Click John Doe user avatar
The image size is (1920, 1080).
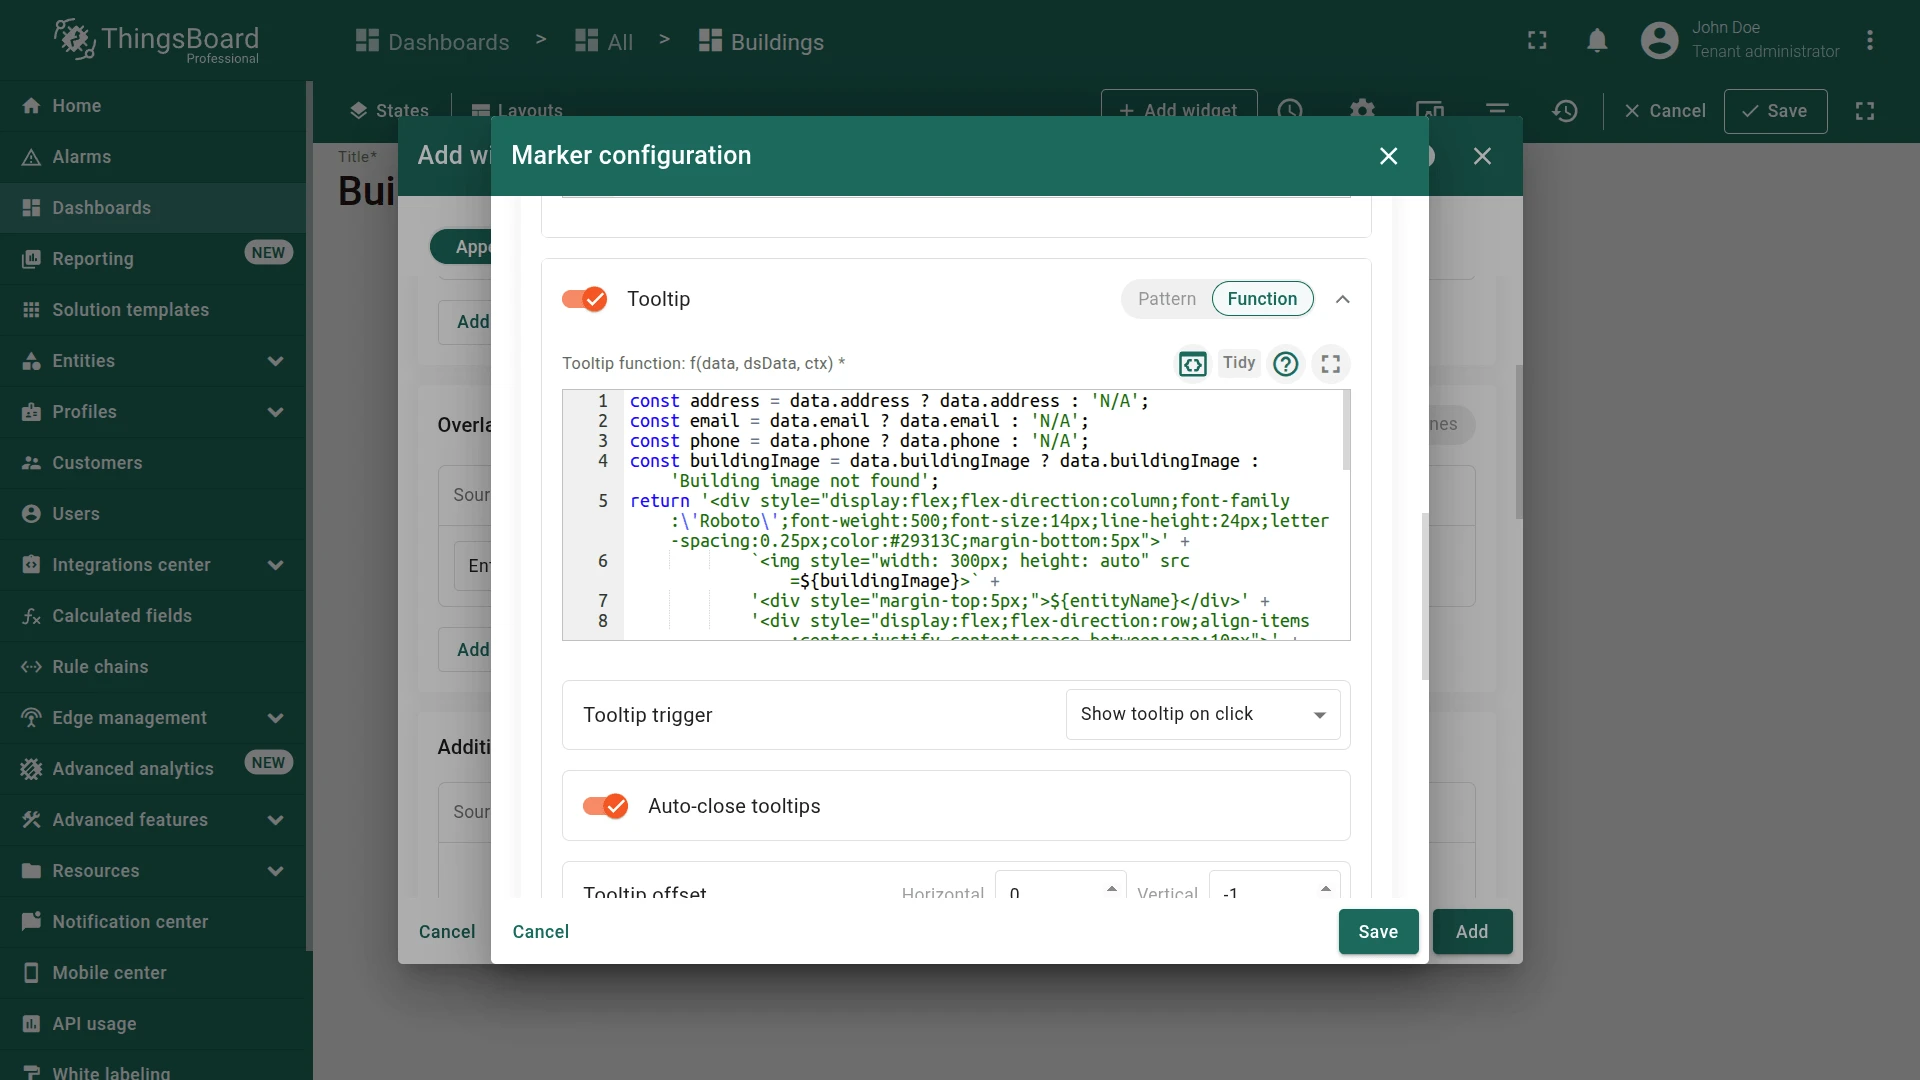[x=1659, y=40]
